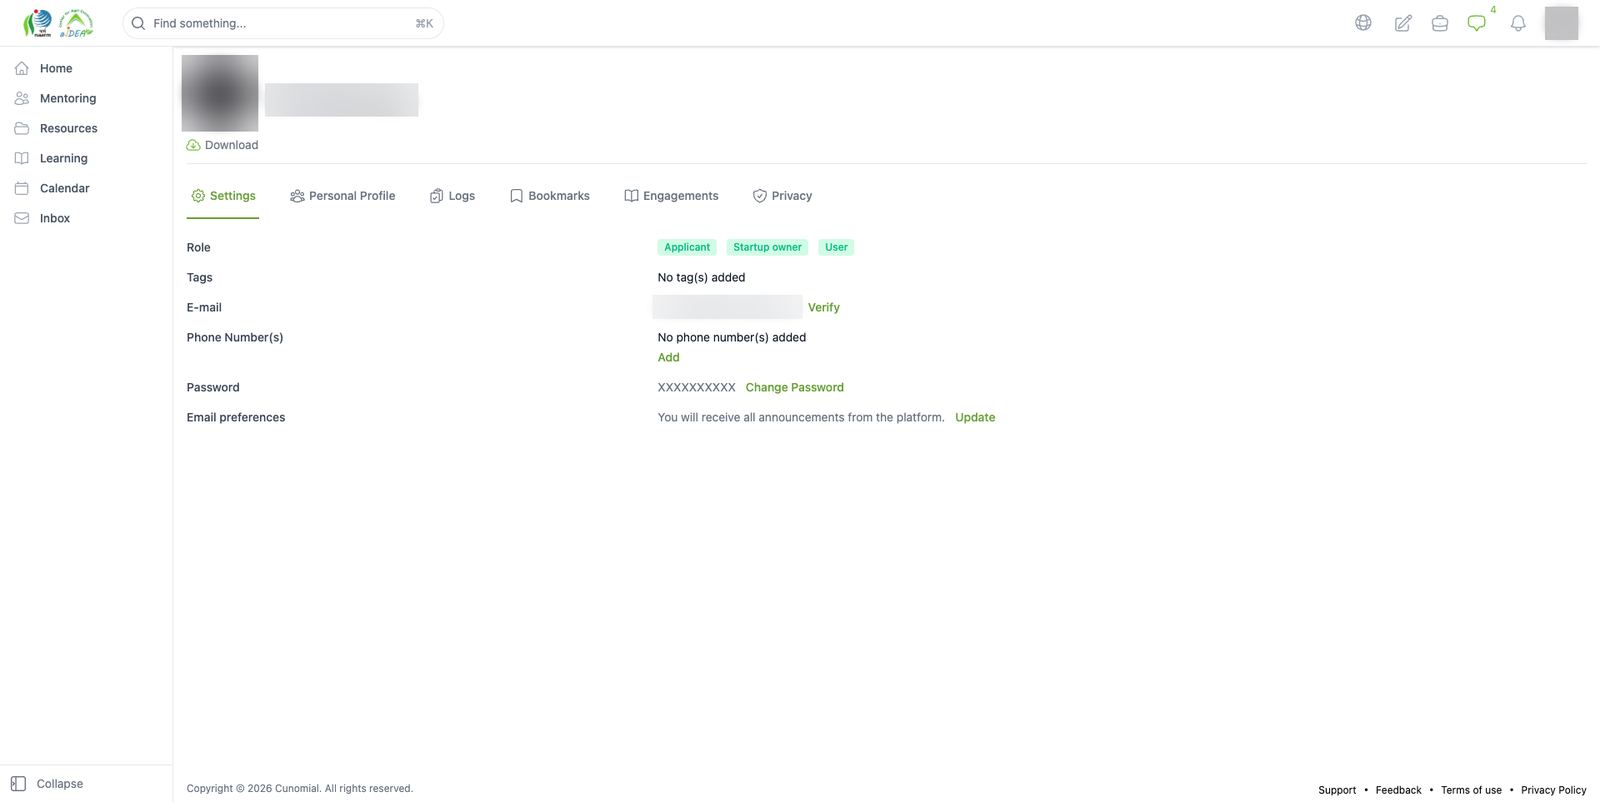Click the 'No phone number(s) added' text
Image resolution: width=1600 pixels, height=802 pixels.
click(732, 337)
